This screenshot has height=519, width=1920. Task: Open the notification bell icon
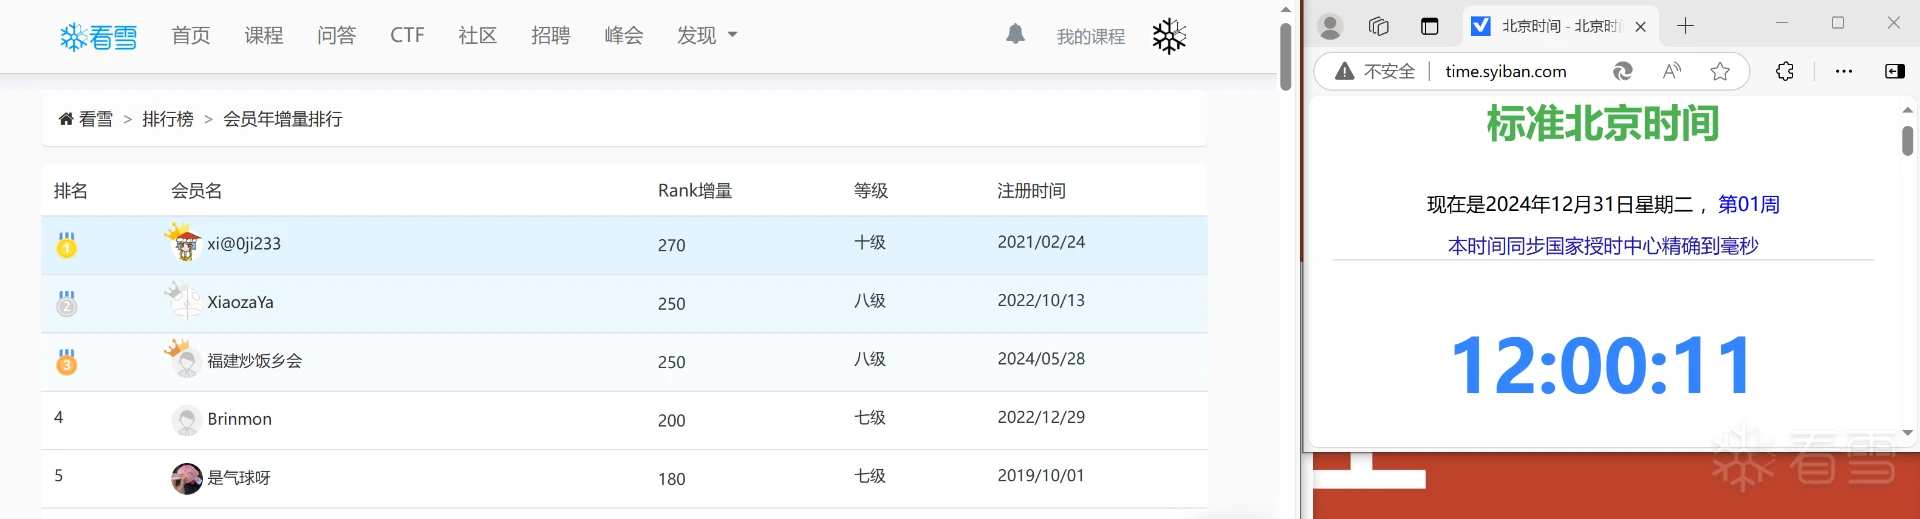[x=1015, y=35]
